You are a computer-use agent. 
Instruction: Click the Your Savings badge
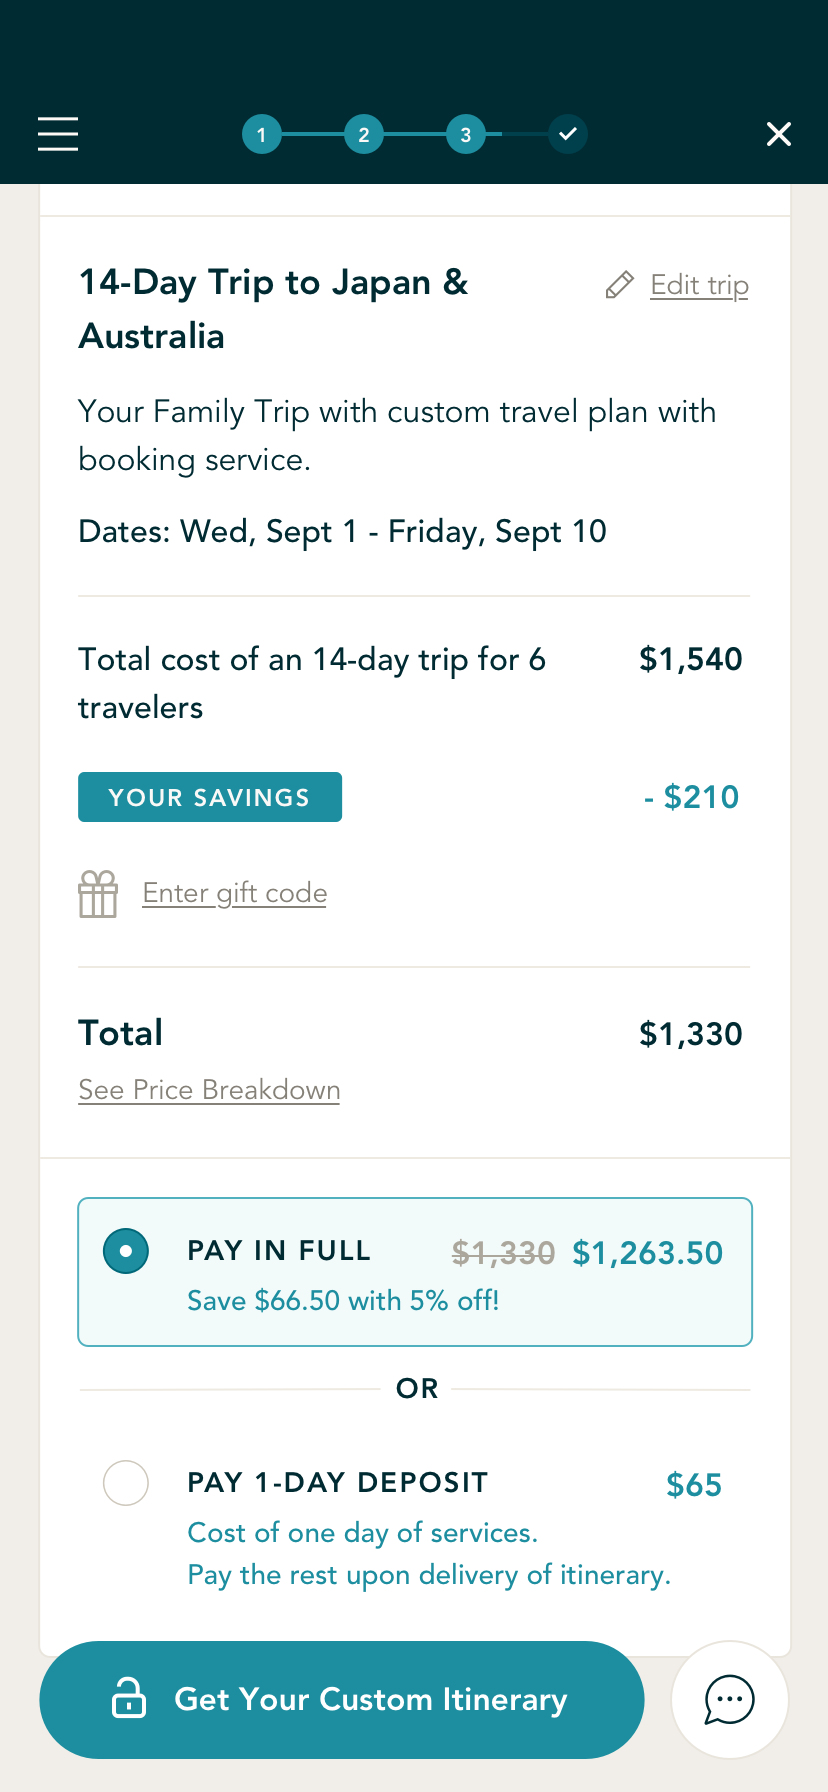[x=210, y=797]
